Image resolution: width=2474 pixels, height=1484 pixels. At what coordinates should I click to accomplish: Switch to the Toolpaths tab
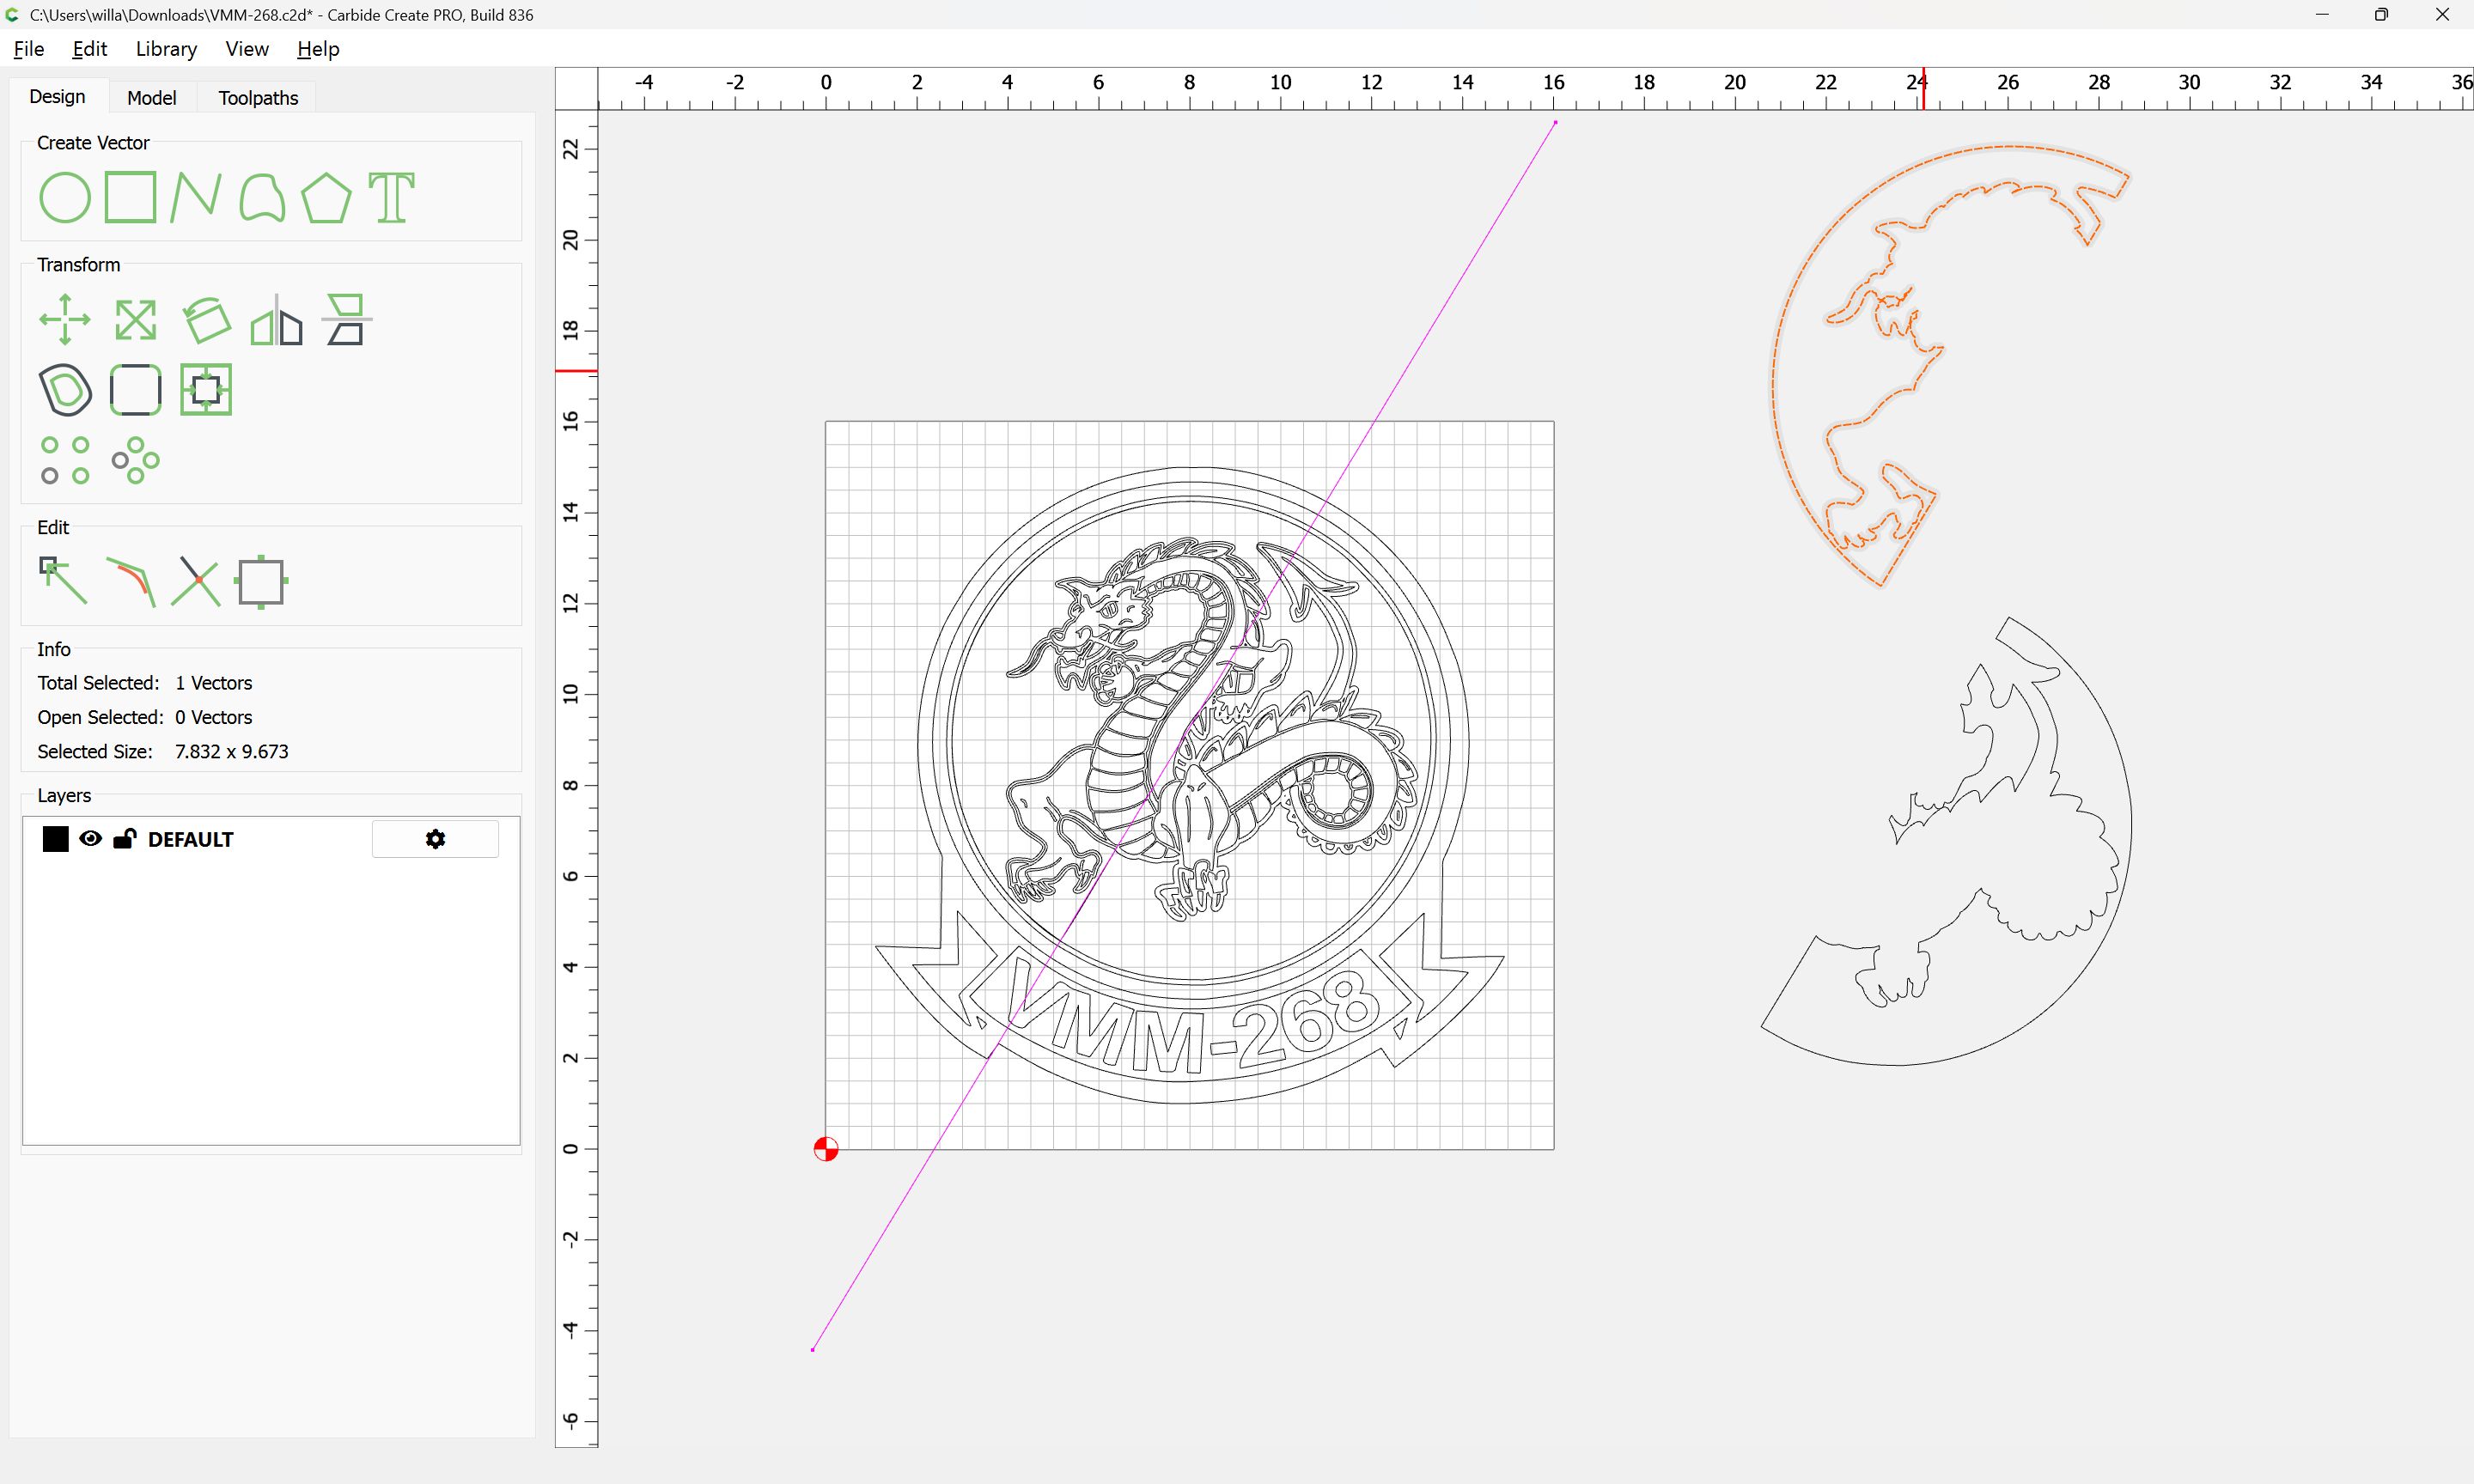point(258,98)
